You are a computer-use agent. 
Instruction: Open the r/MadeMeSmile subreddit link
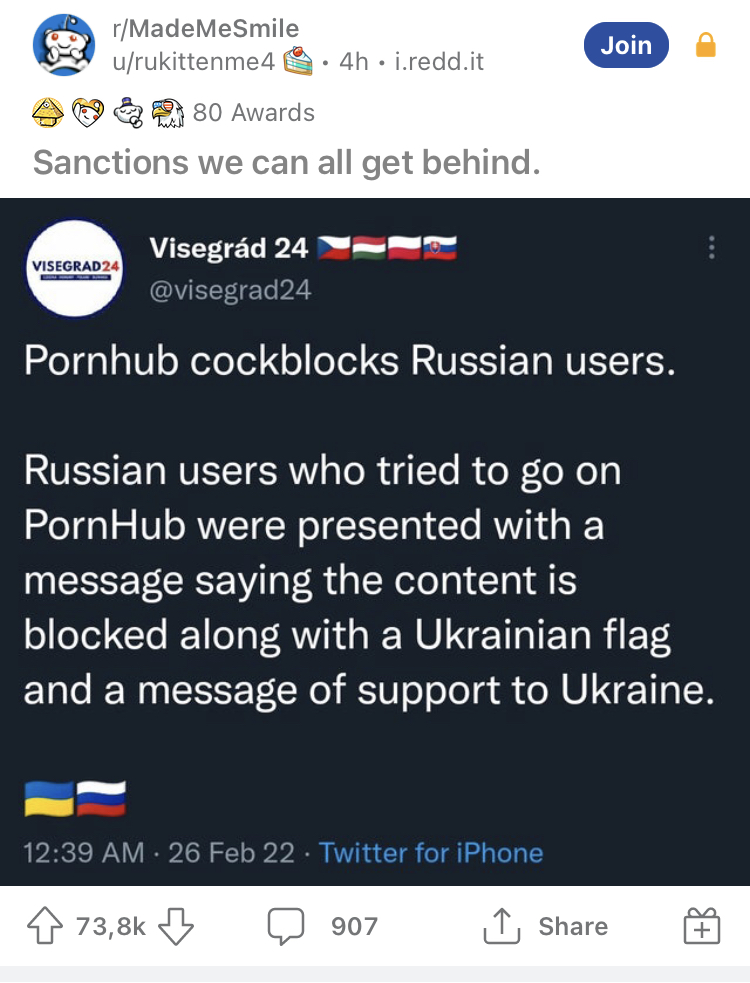[x=204, y=28]
